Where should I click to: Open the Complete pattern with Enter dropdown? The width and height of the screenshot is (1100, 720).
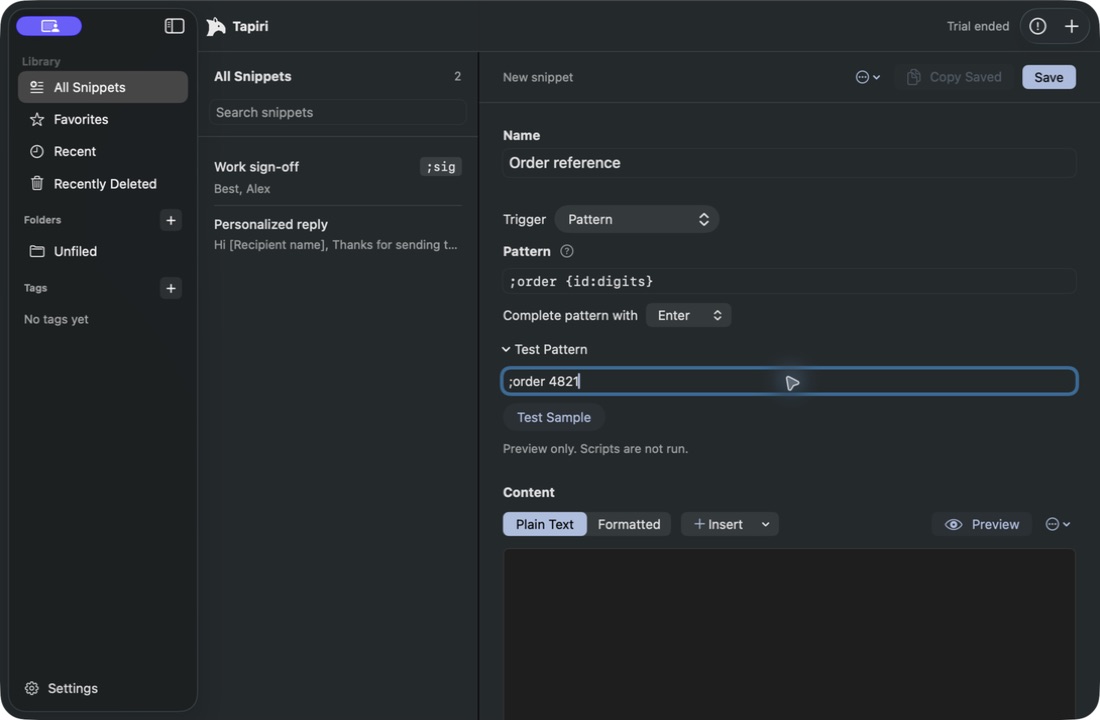[x=688, y=316]
